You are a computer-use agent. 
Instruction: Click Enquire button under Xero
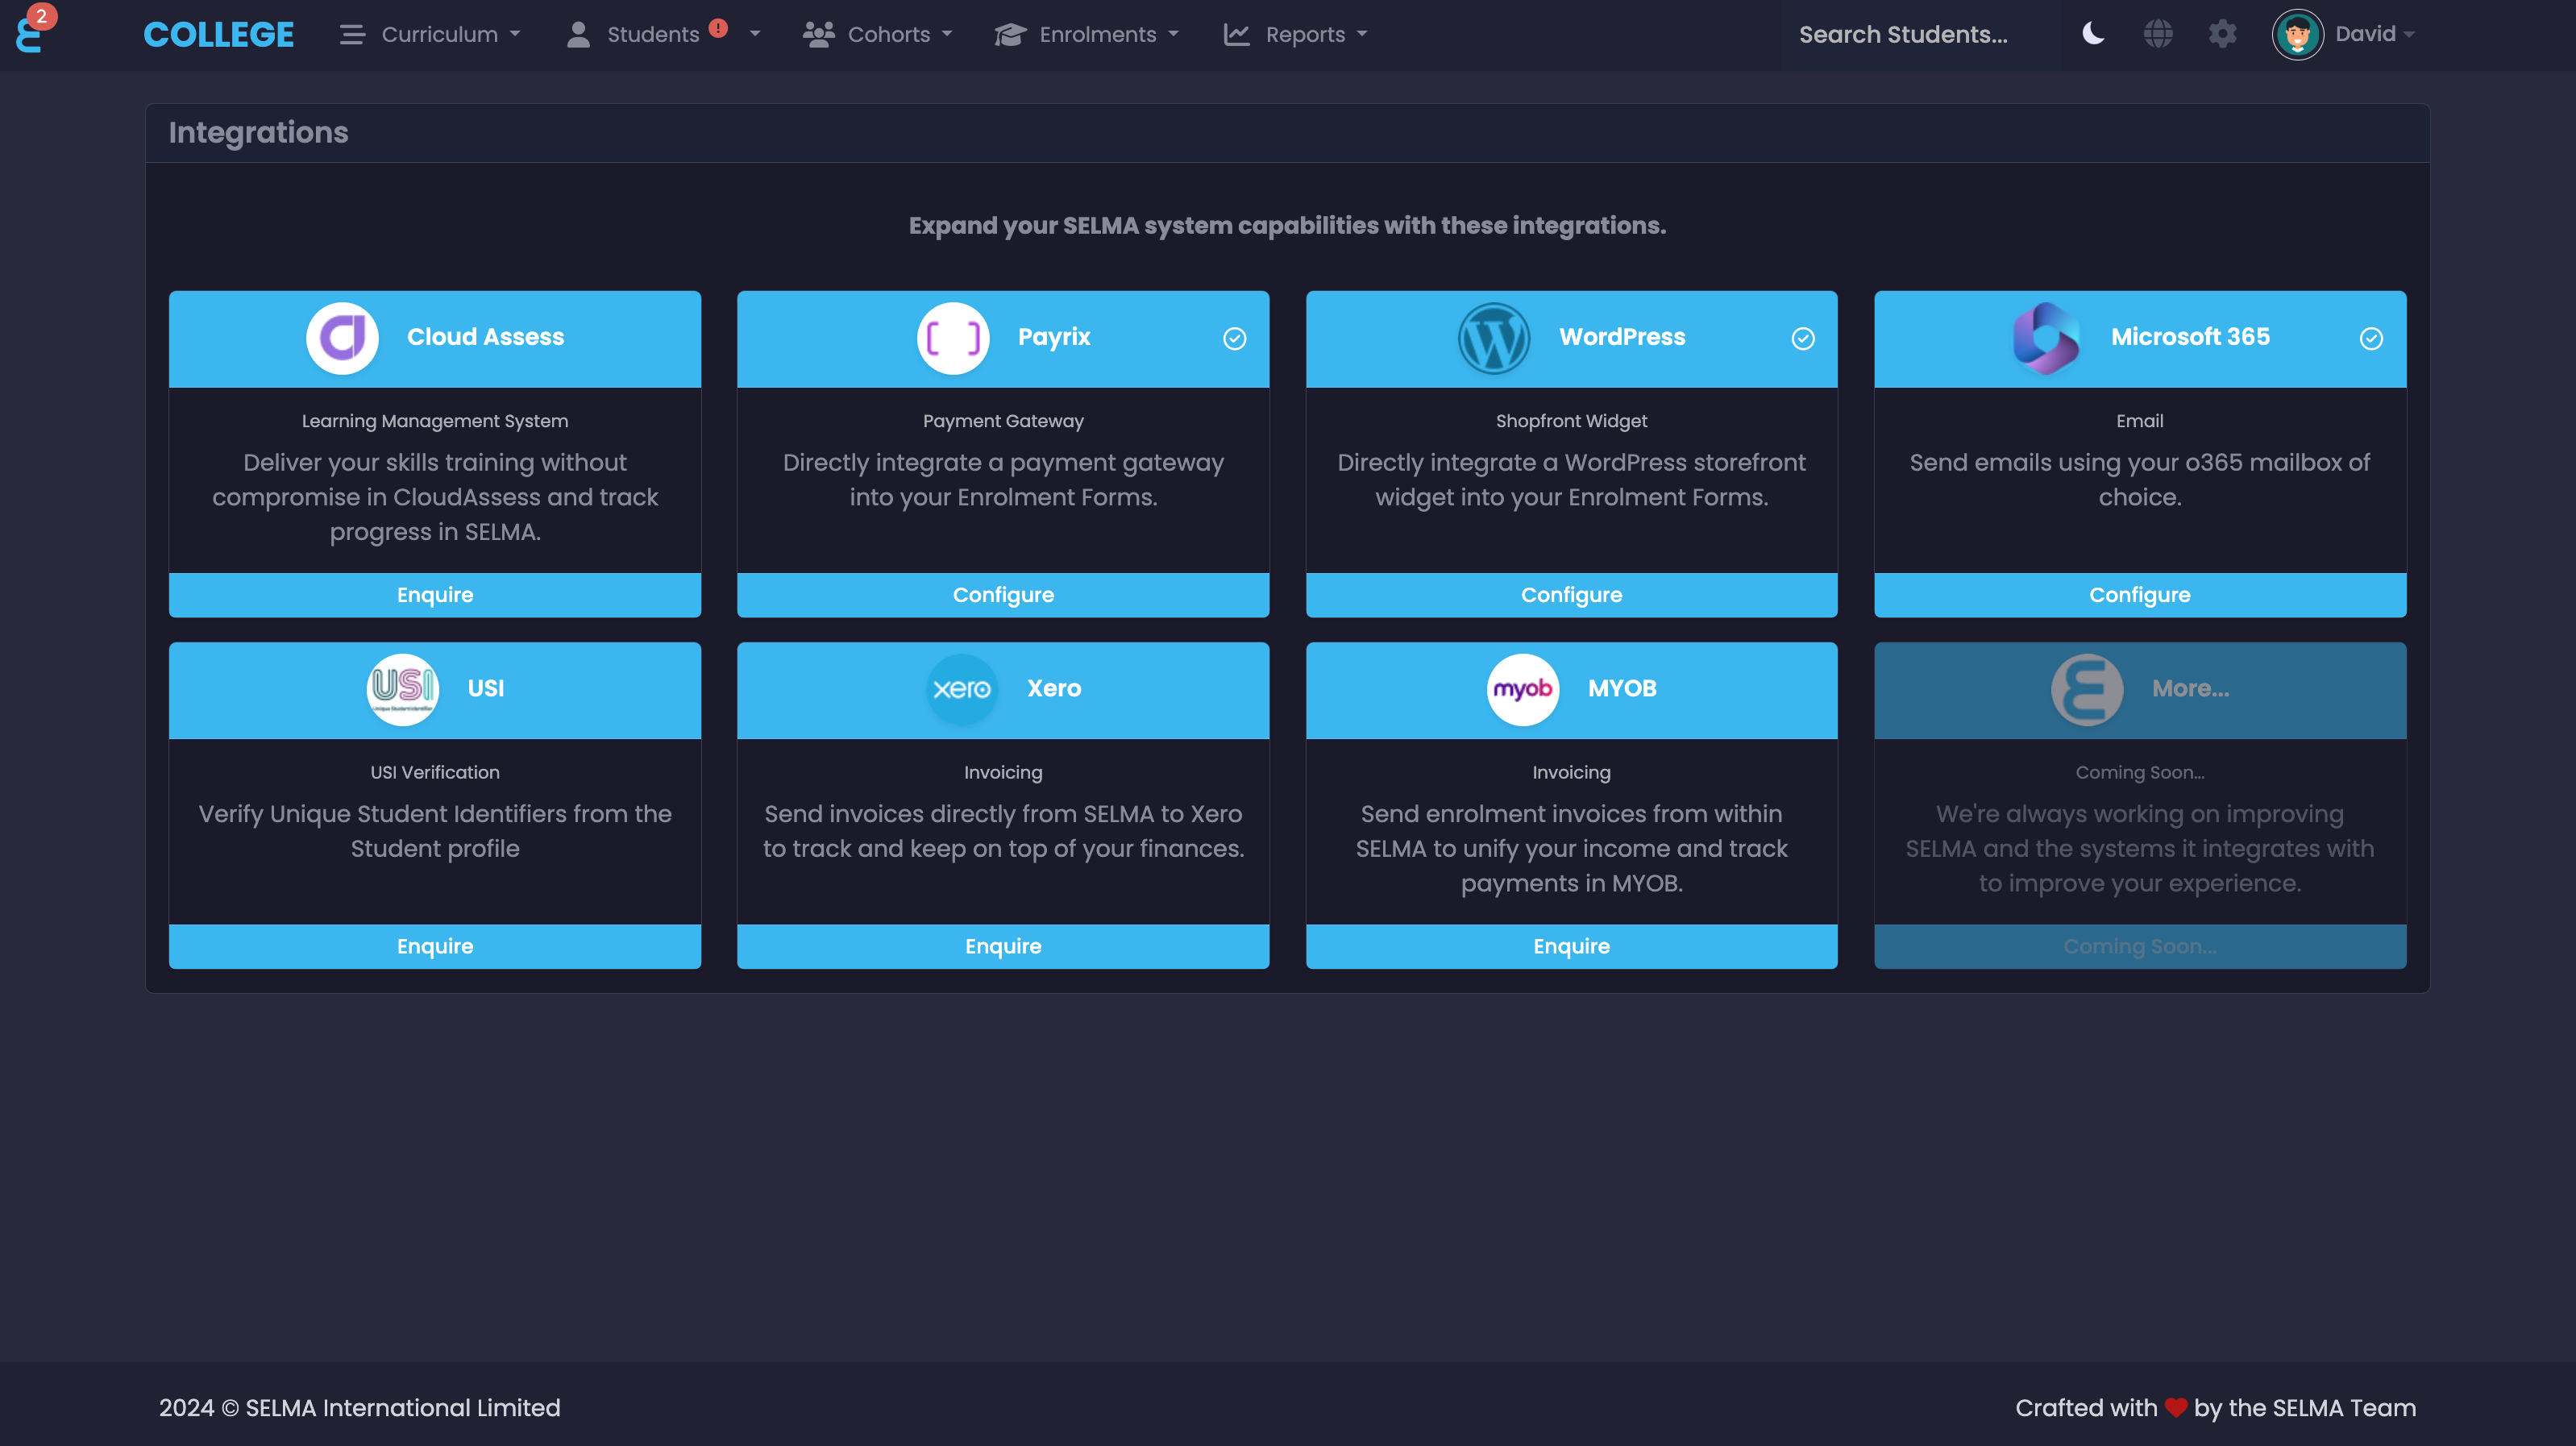[x=1002, y=946]
